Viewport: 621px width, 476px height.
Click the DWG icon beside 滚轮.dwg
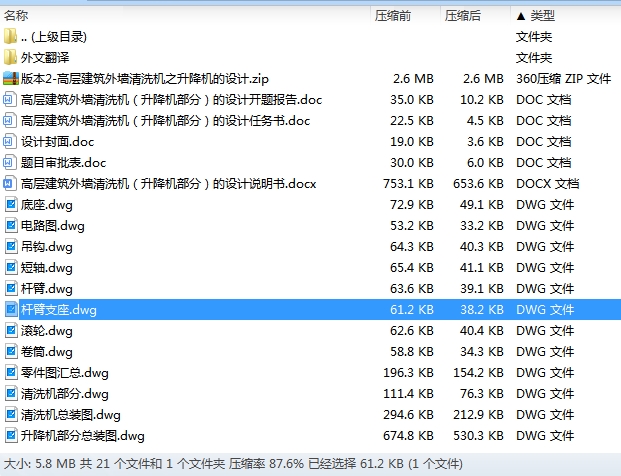click(11, 330)
